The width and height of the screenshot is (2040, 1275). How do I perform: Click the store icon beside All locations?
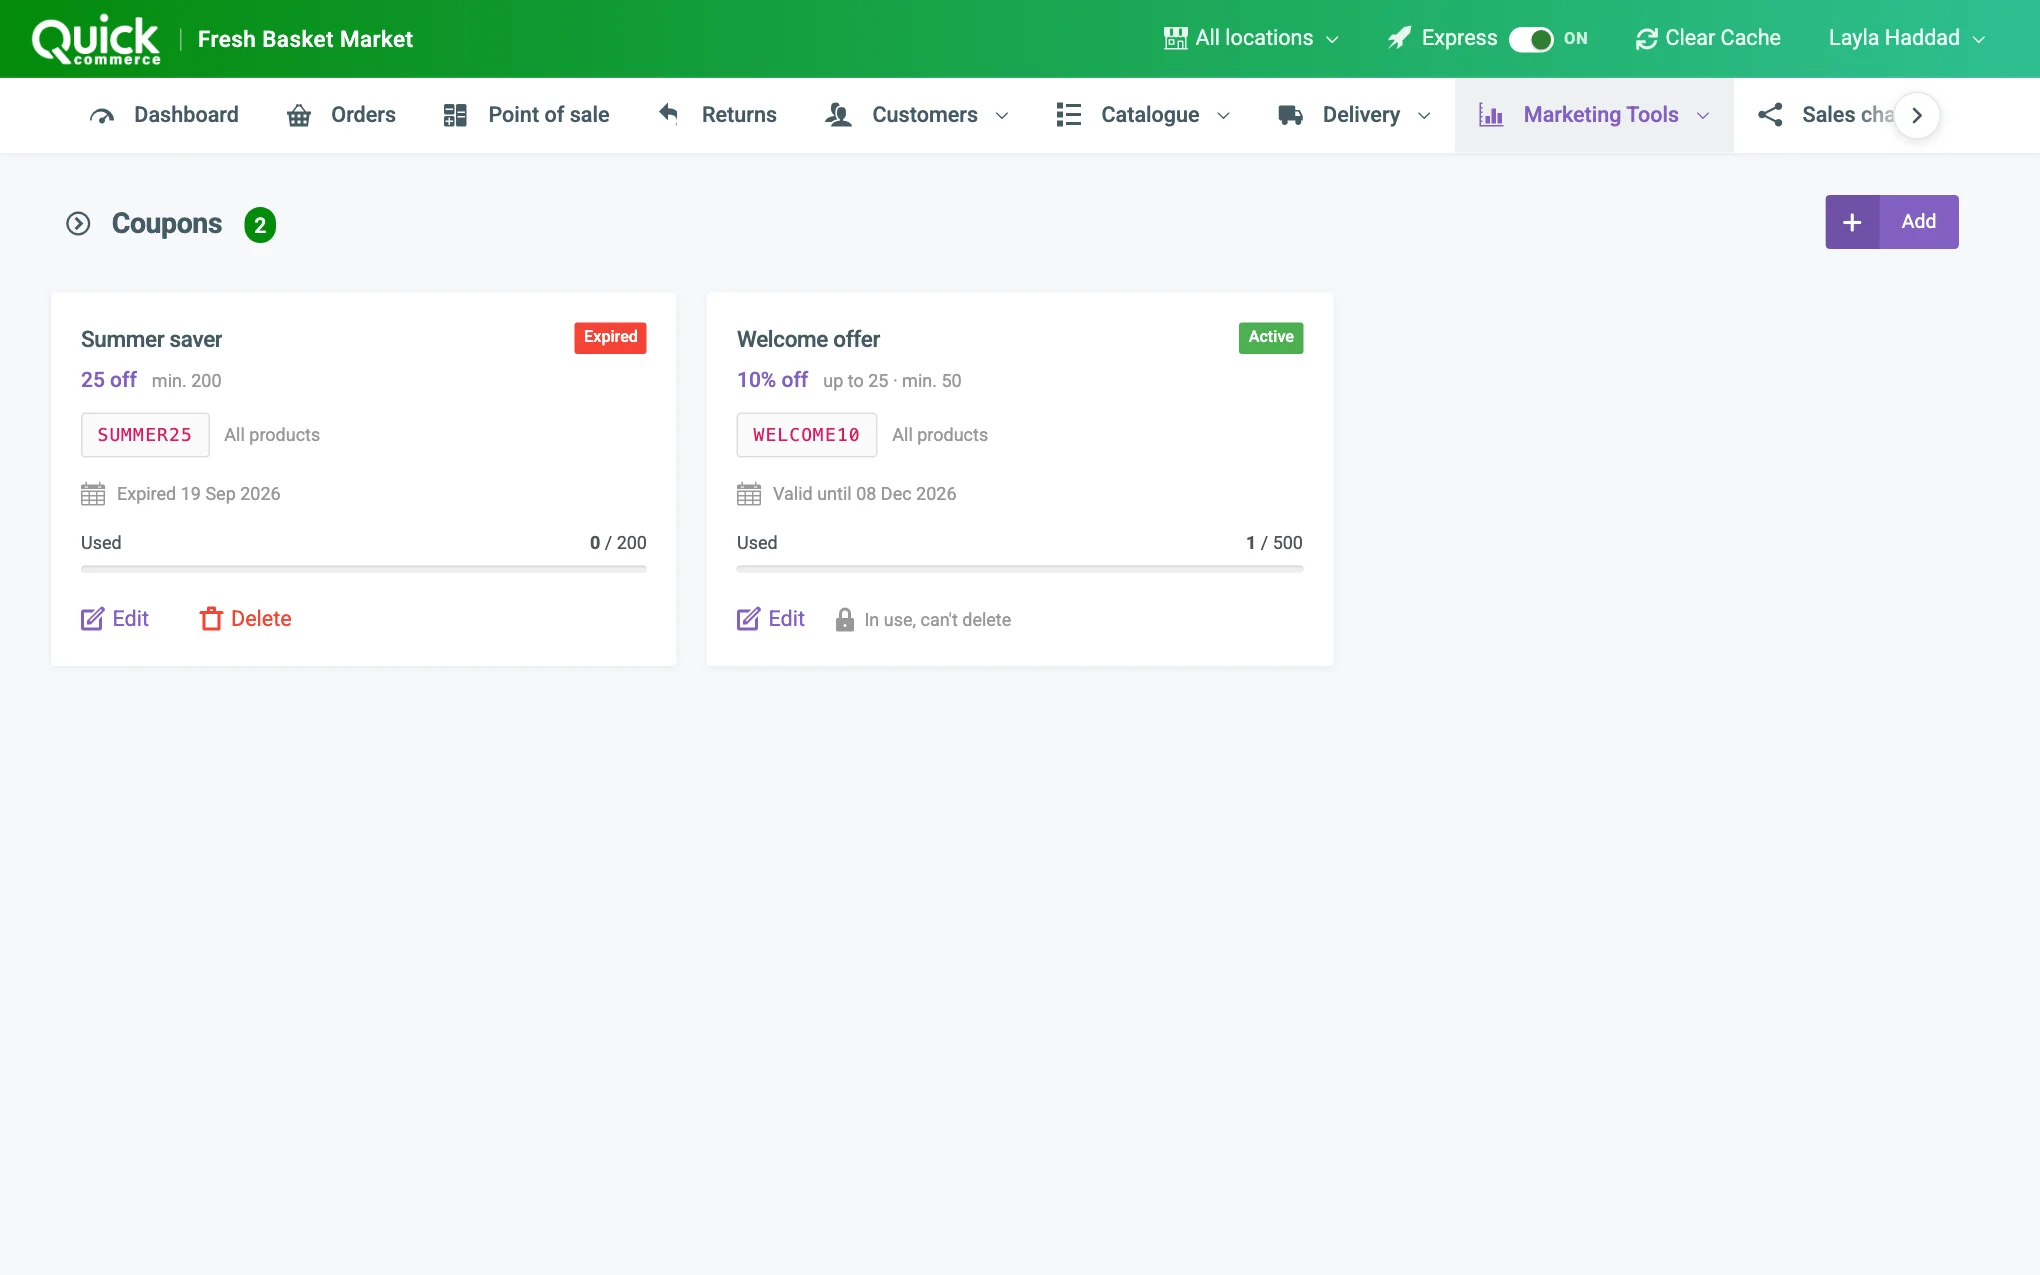click(x=1175, y=38)
